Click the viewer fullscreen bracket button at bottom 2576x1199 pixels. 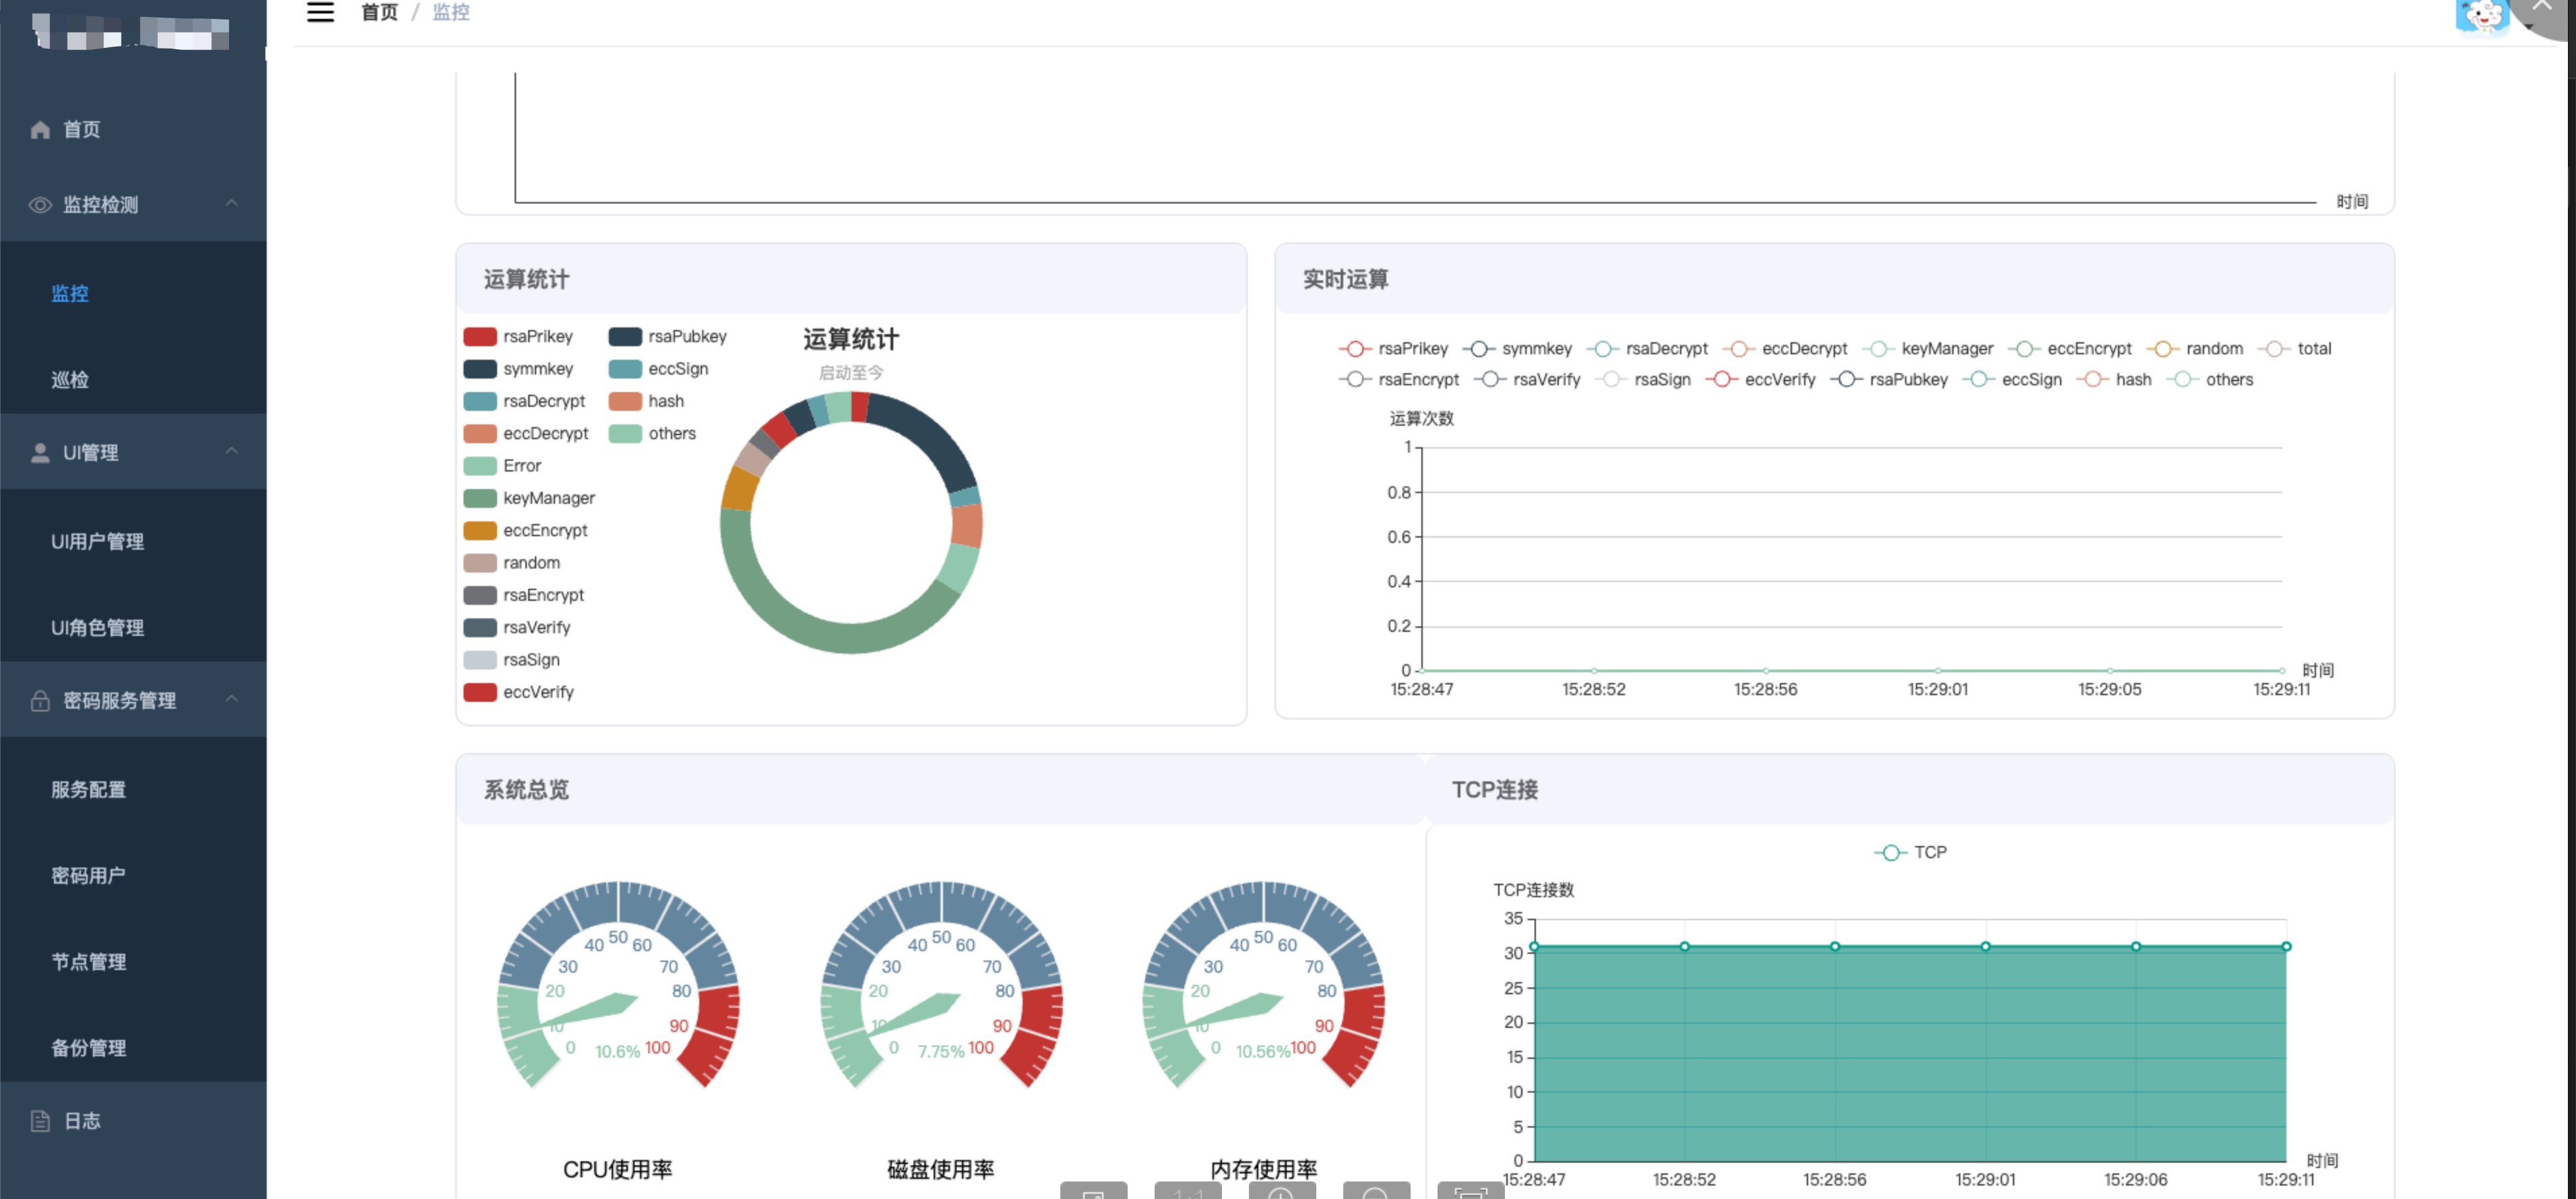pos(1470,1191)
